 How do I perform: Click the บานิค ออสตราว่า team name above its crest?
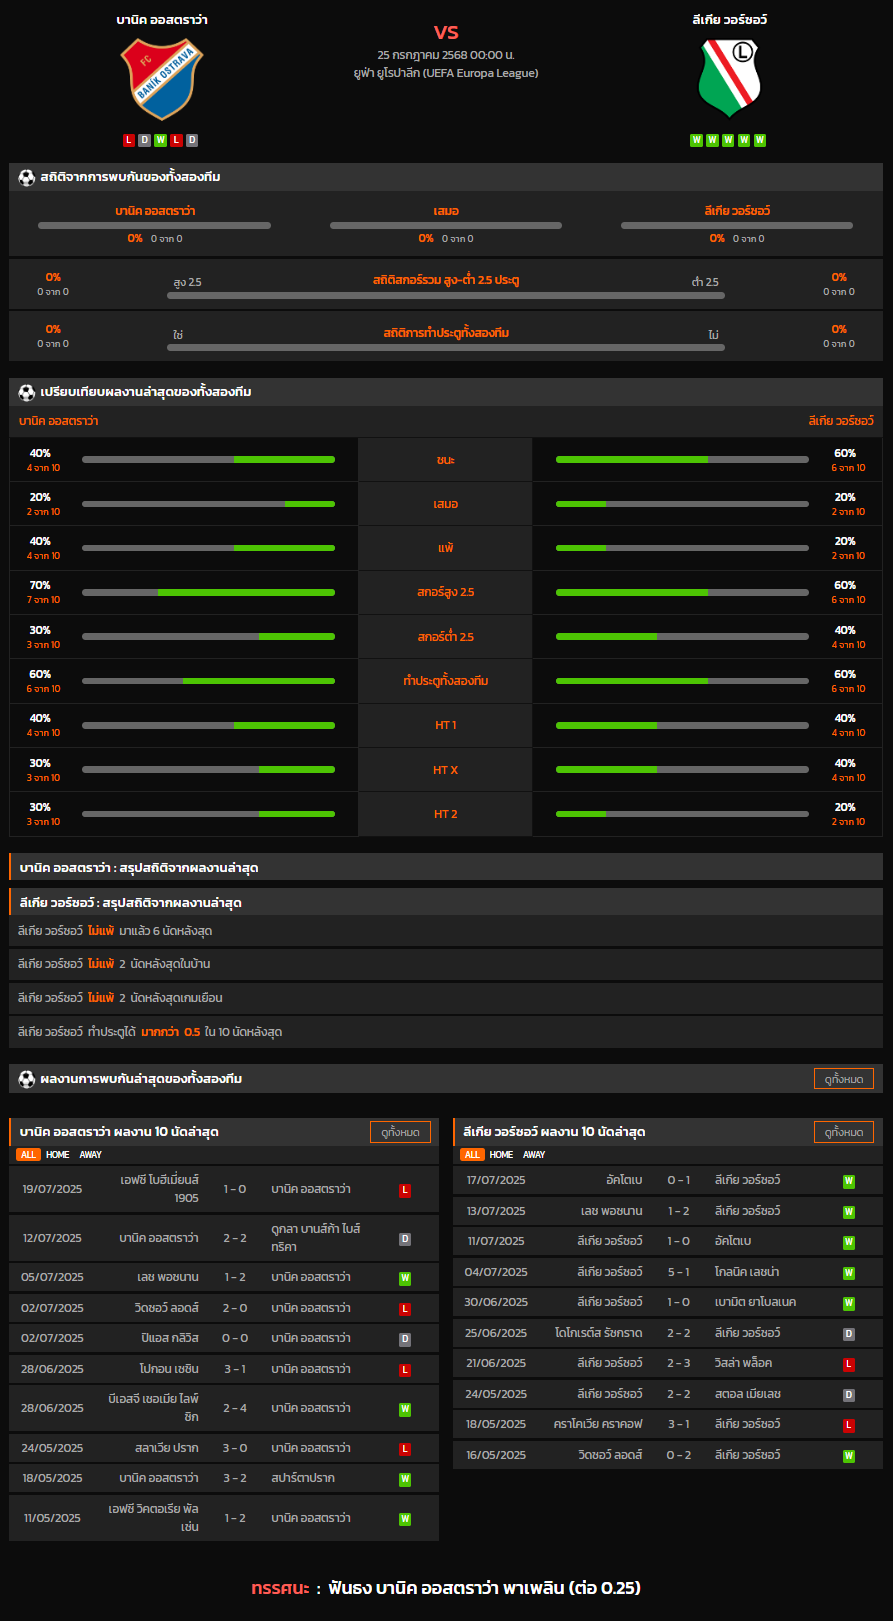click(x=162, y=20)
